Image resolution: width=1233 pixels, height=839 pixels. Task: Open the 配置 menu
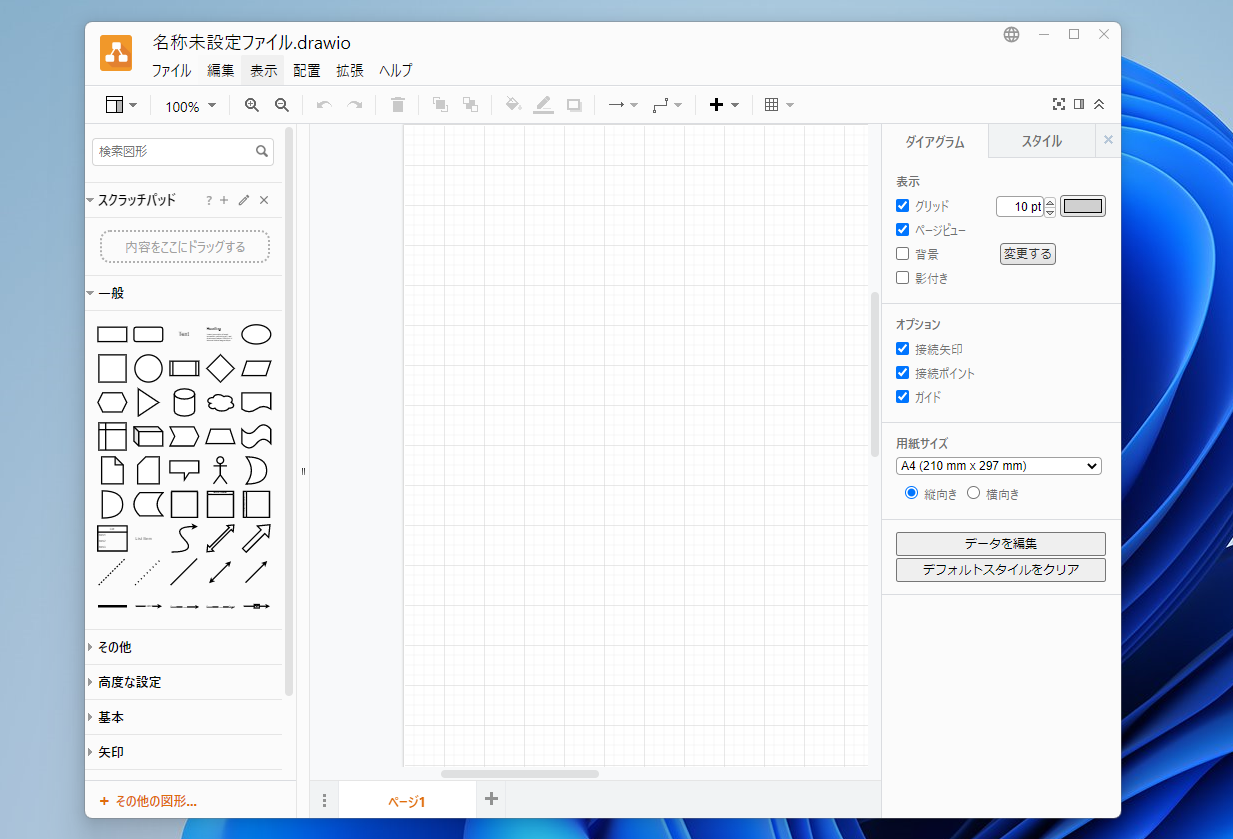tap(307, 71)
